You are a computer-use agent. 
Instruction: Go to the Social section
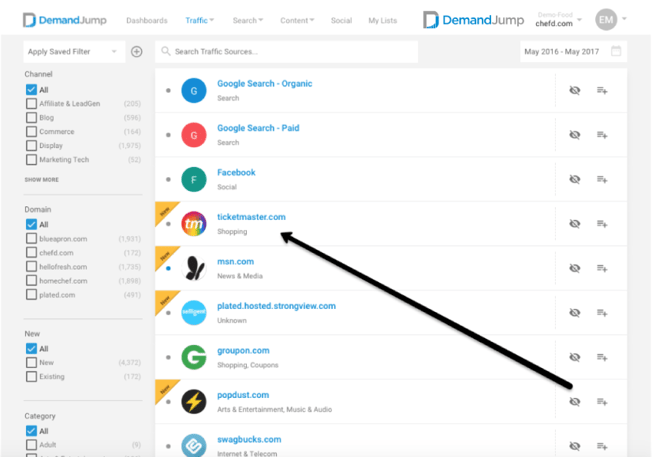click(x=341, y=20)
